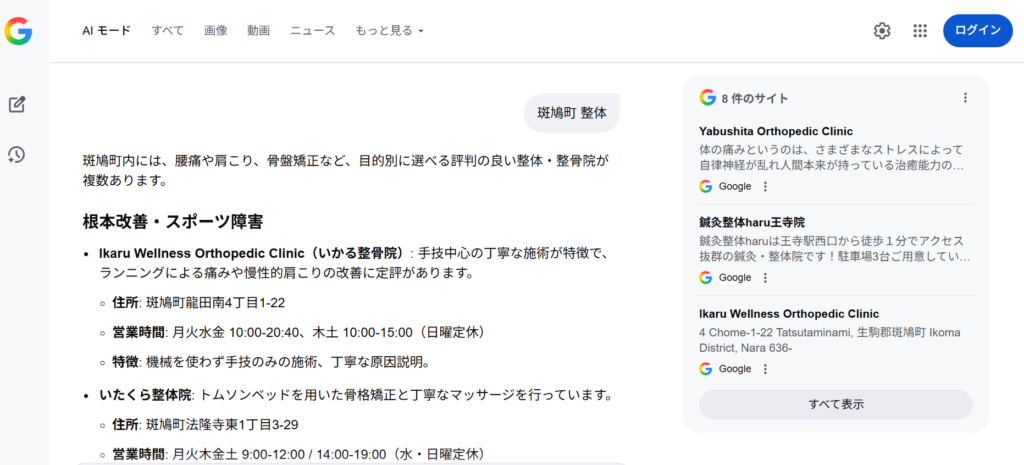Open AI Mode search history
Screen dimensions: 1024x465
pyautogui.click(x=17, y=154)
